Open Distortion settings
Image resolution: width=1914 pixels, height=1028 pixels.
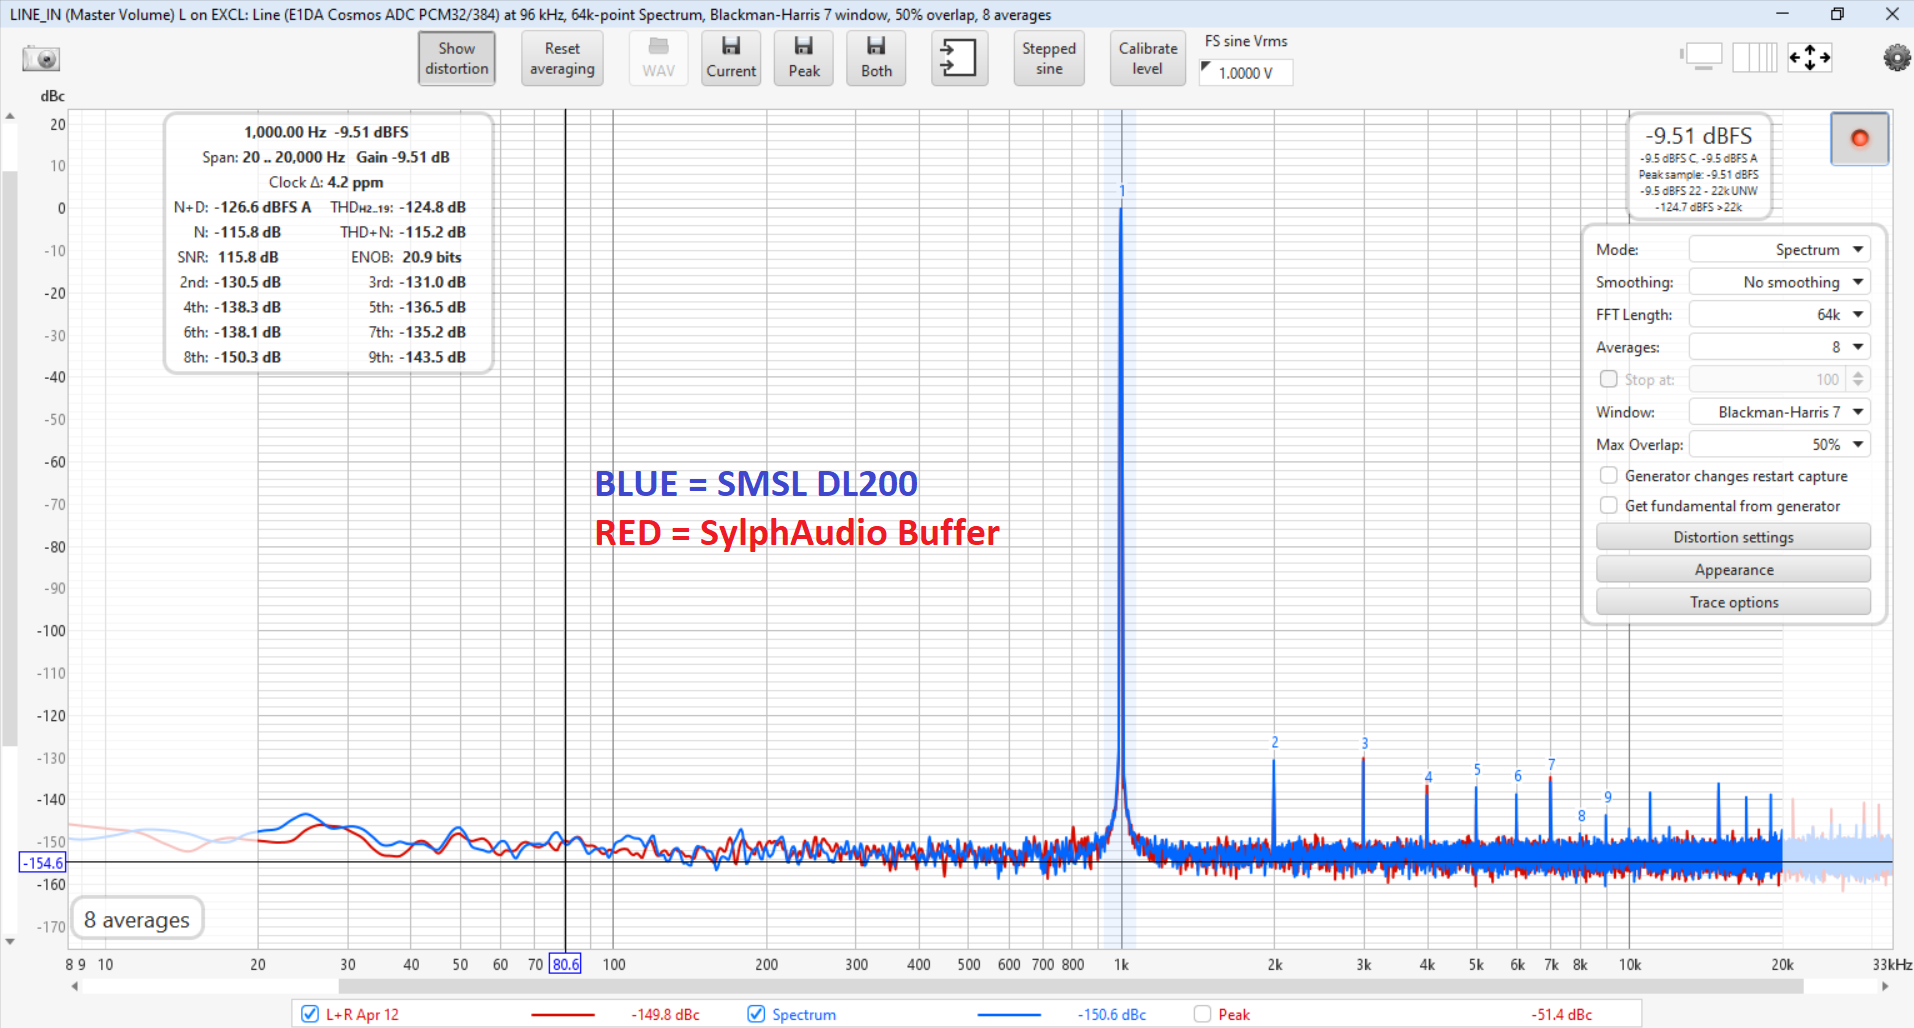(1733, 537)
